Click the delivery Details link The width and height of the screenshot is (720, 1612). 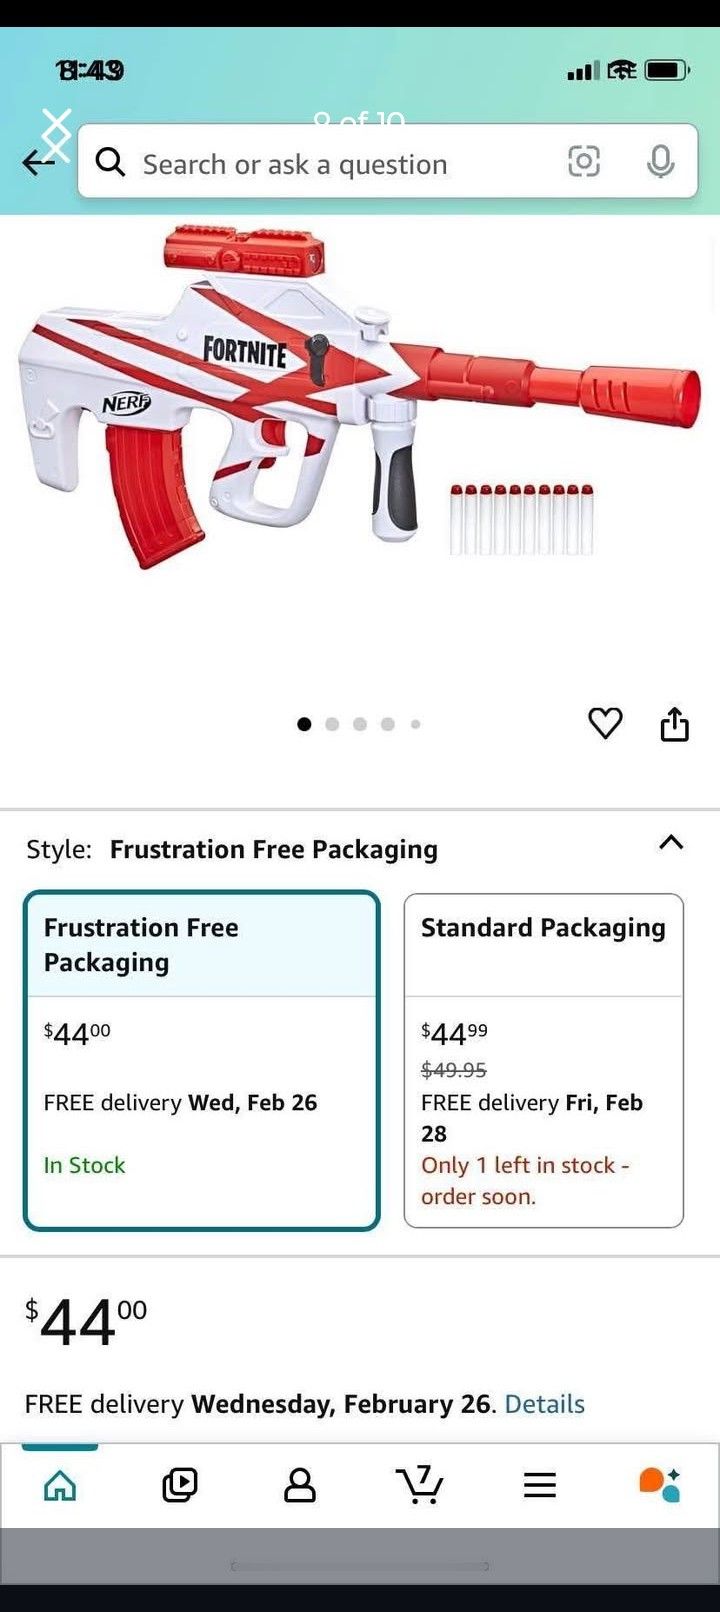(x=544, y=1404)
